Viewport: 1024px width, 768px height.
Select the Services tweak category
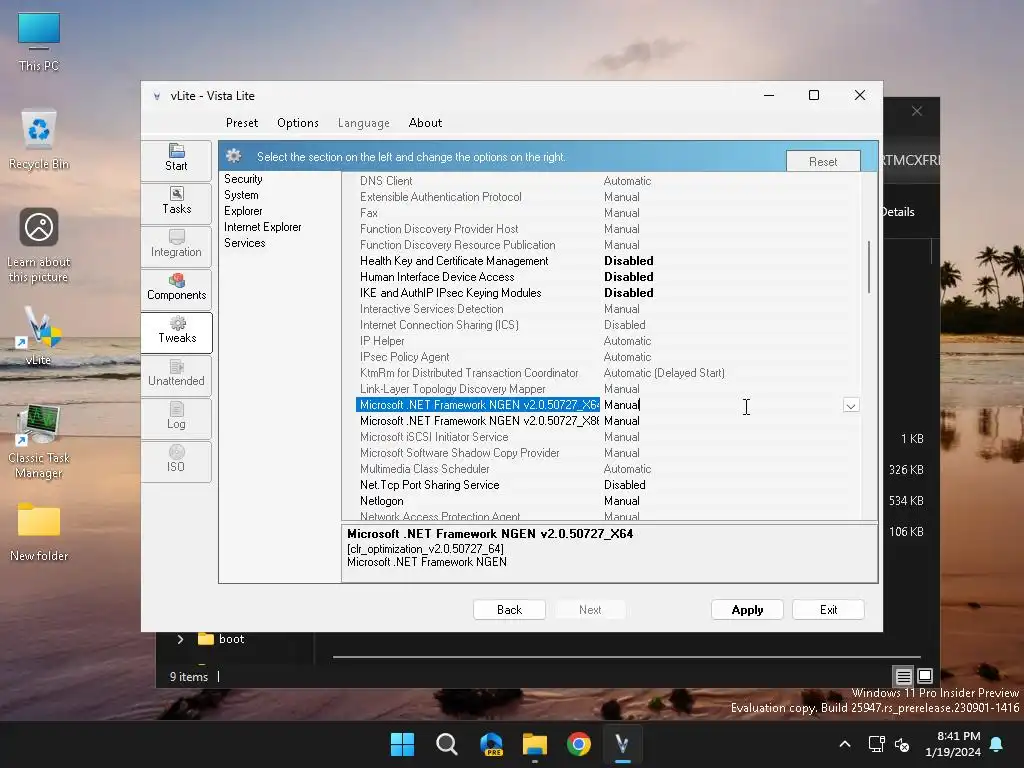244,243
